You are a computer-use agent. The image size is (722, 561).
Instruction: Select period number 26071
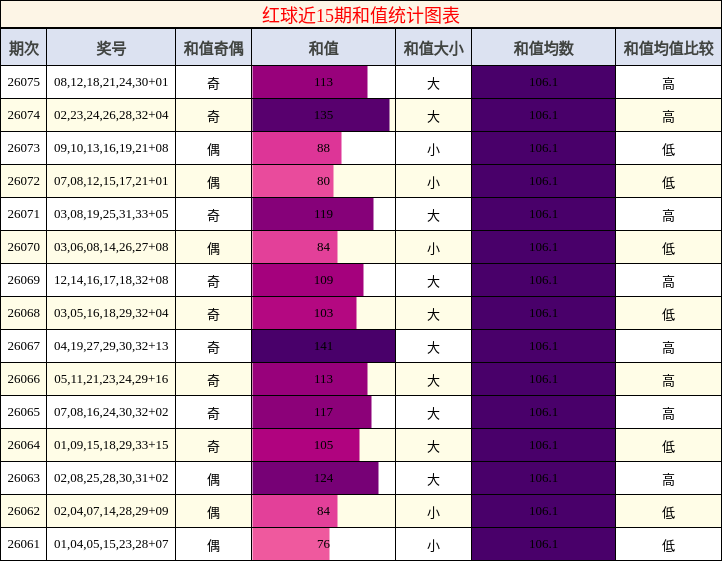23,214
